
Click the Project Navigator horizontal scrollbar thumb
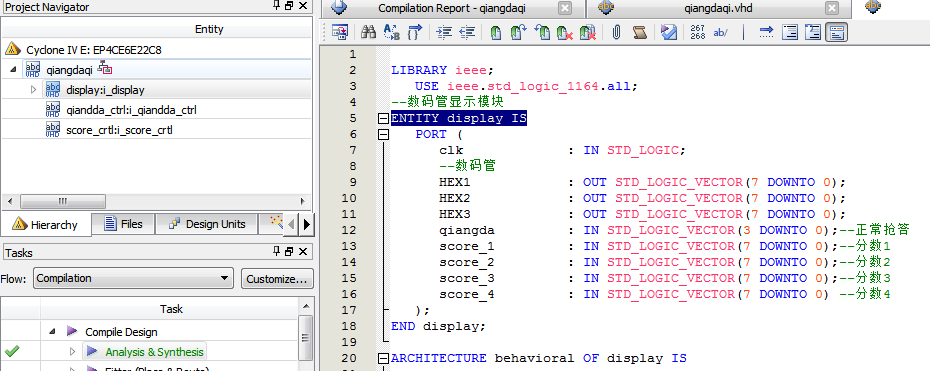coord(64,201)
